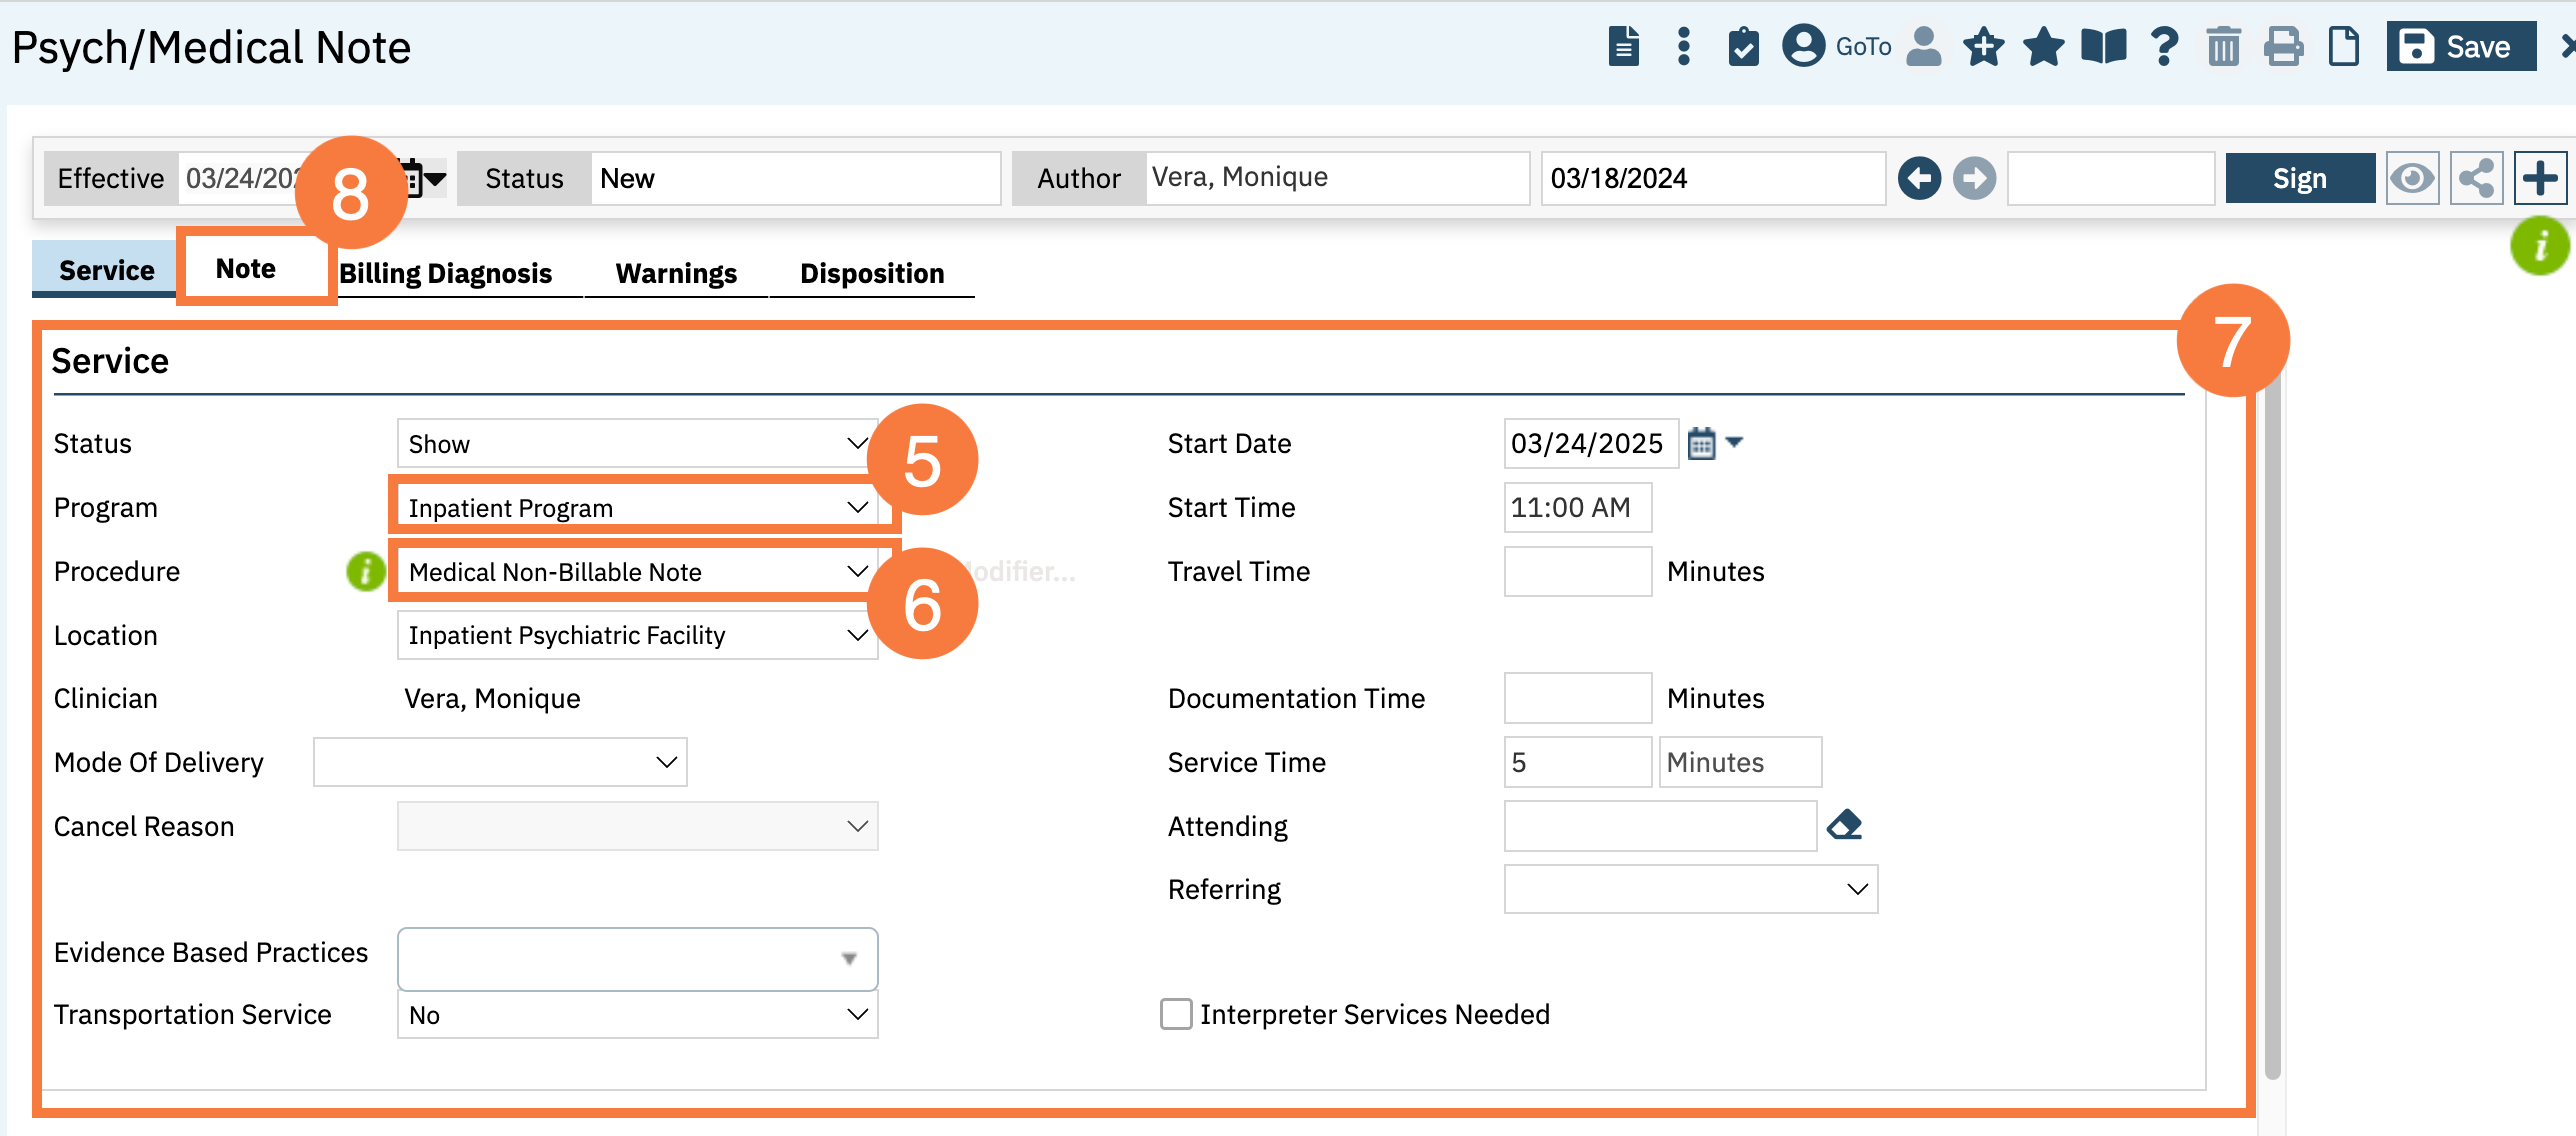The width and height of the screenshot is (2576, 1136).
Task: Open the help question mark icon
Action: 2164,47
